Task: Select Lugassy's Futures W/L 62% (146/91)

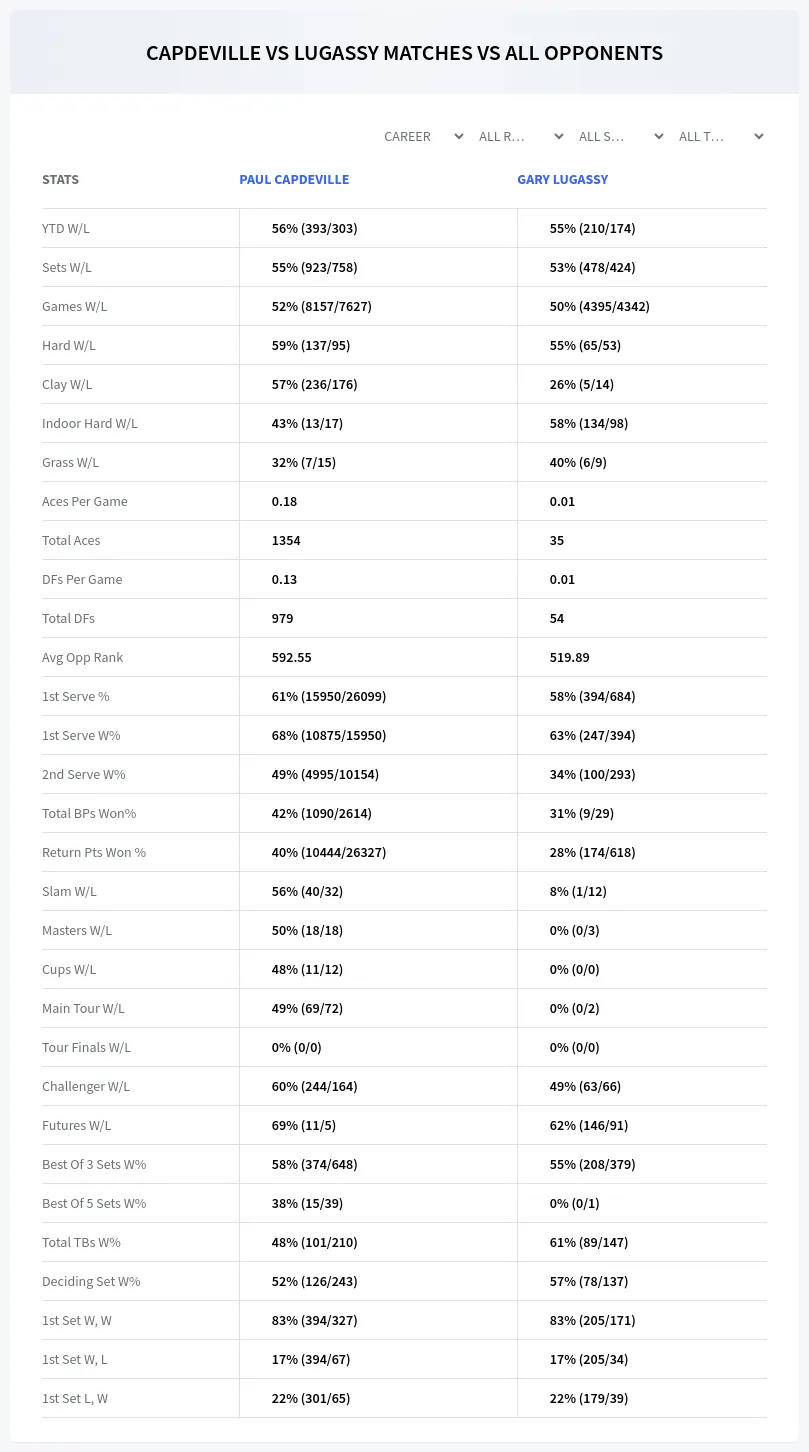Action: point(589,1125)
